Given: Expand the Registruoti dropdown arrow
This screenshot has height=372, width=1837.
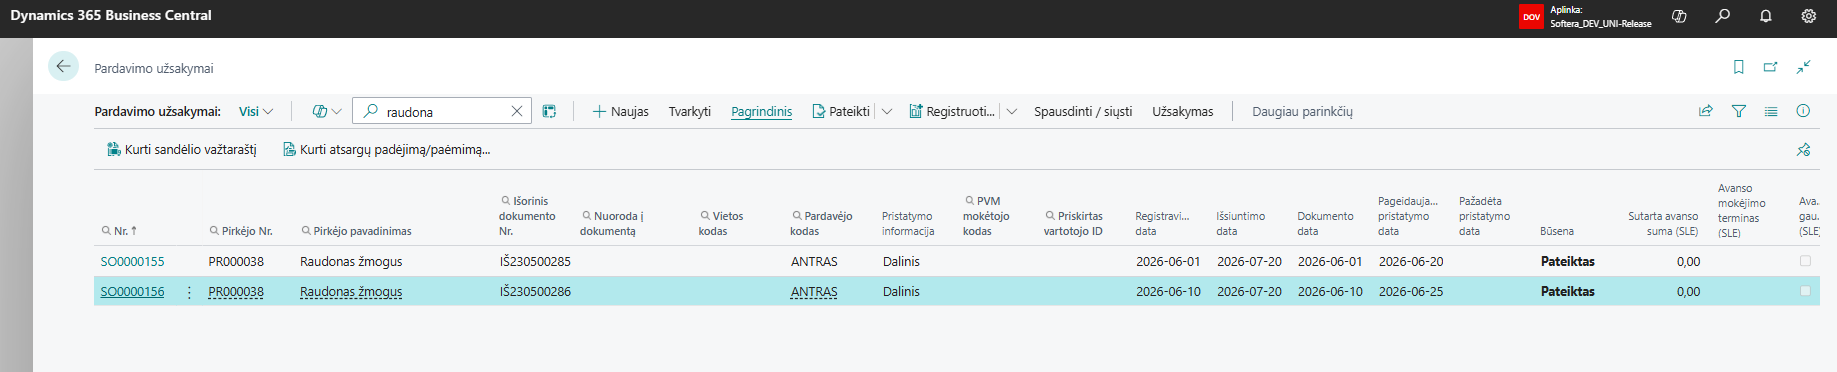Looking at the screenshot, I should (1011, 111).
